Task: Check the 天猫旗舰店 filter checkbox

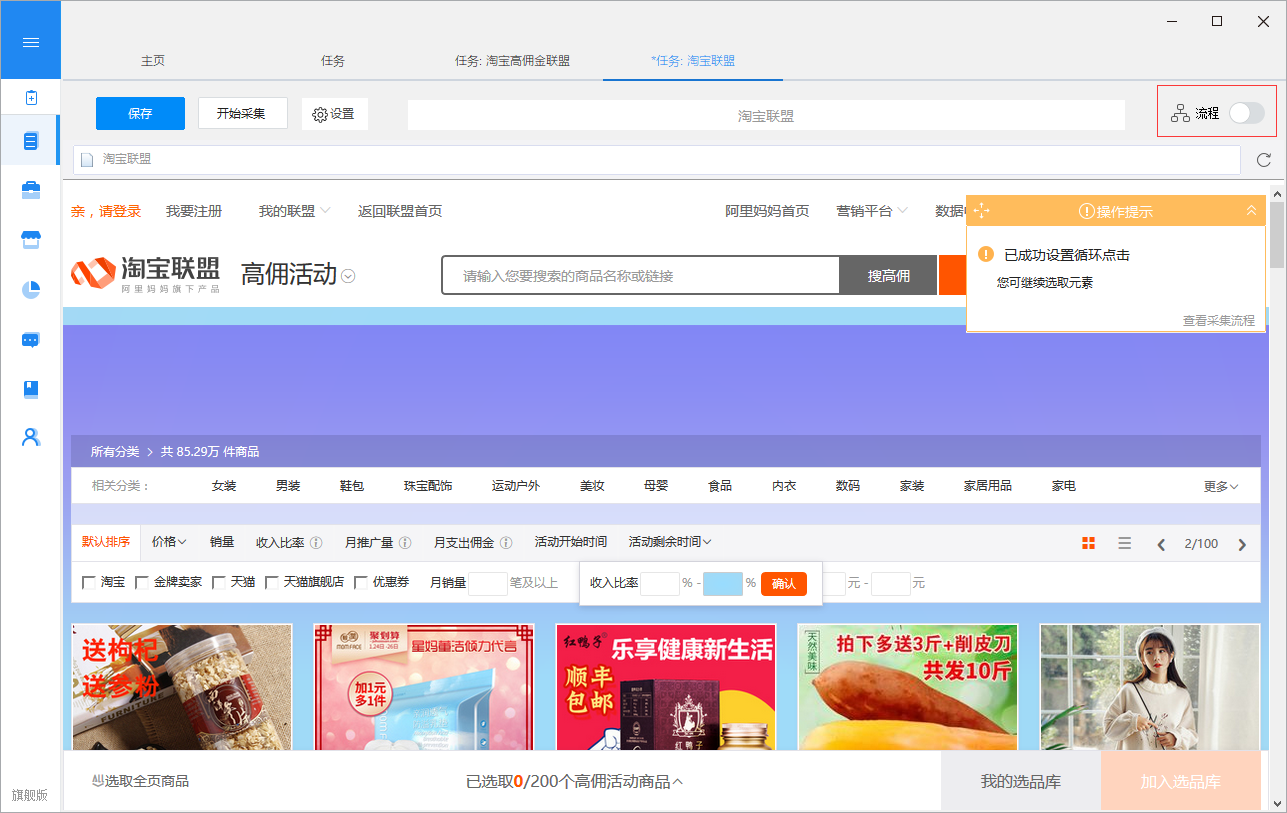Action: (x=272, y=582)
